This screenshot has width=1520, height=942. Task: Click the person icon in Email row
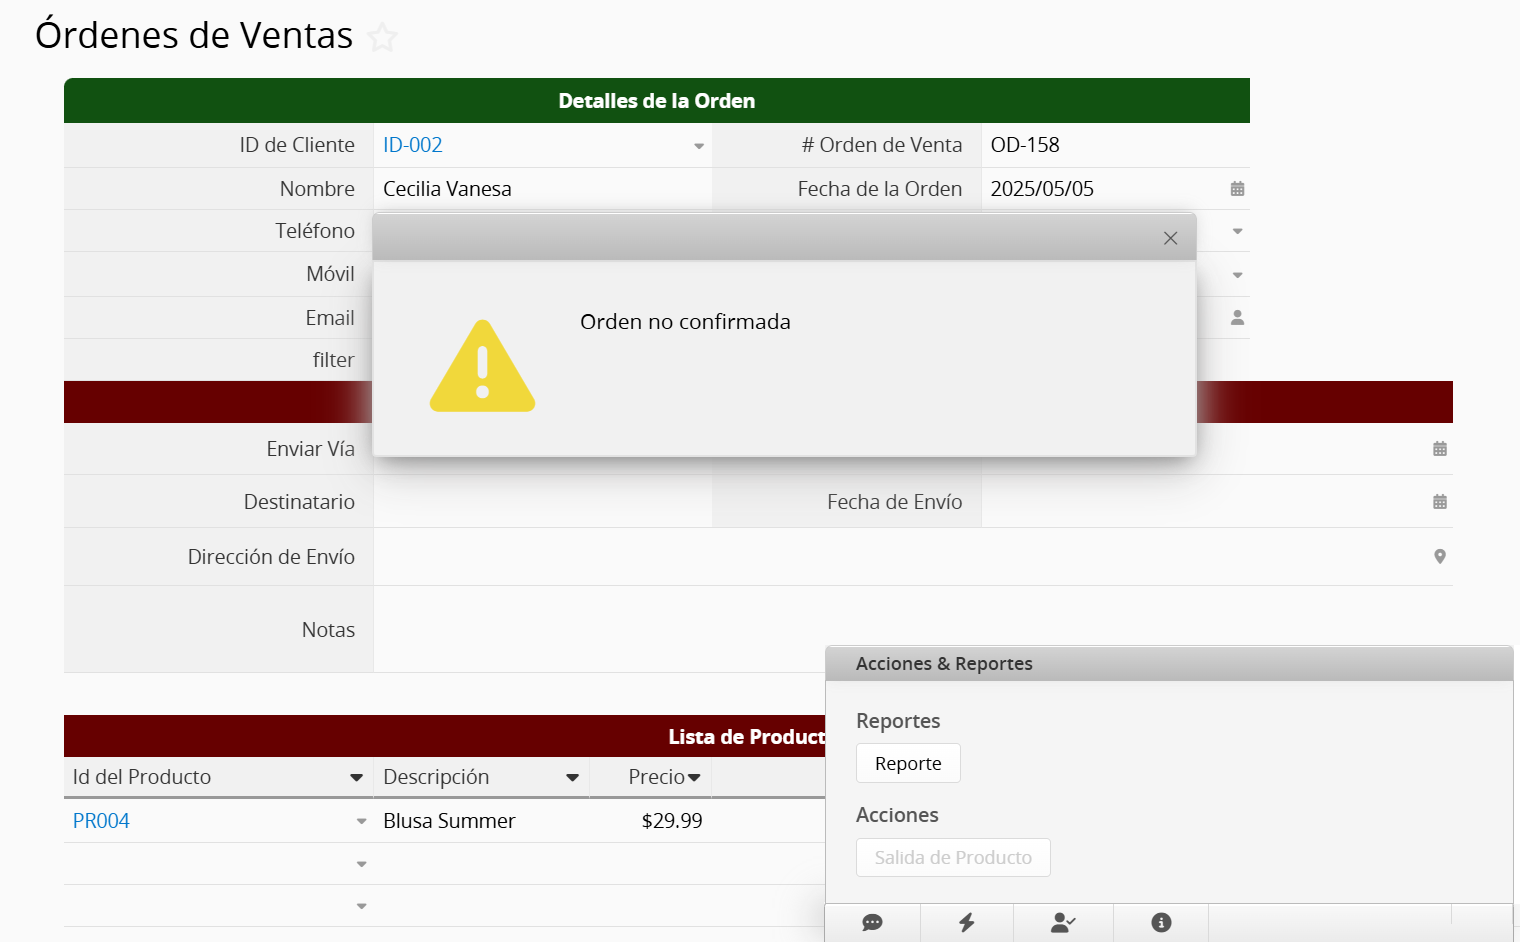[1237, 318]
